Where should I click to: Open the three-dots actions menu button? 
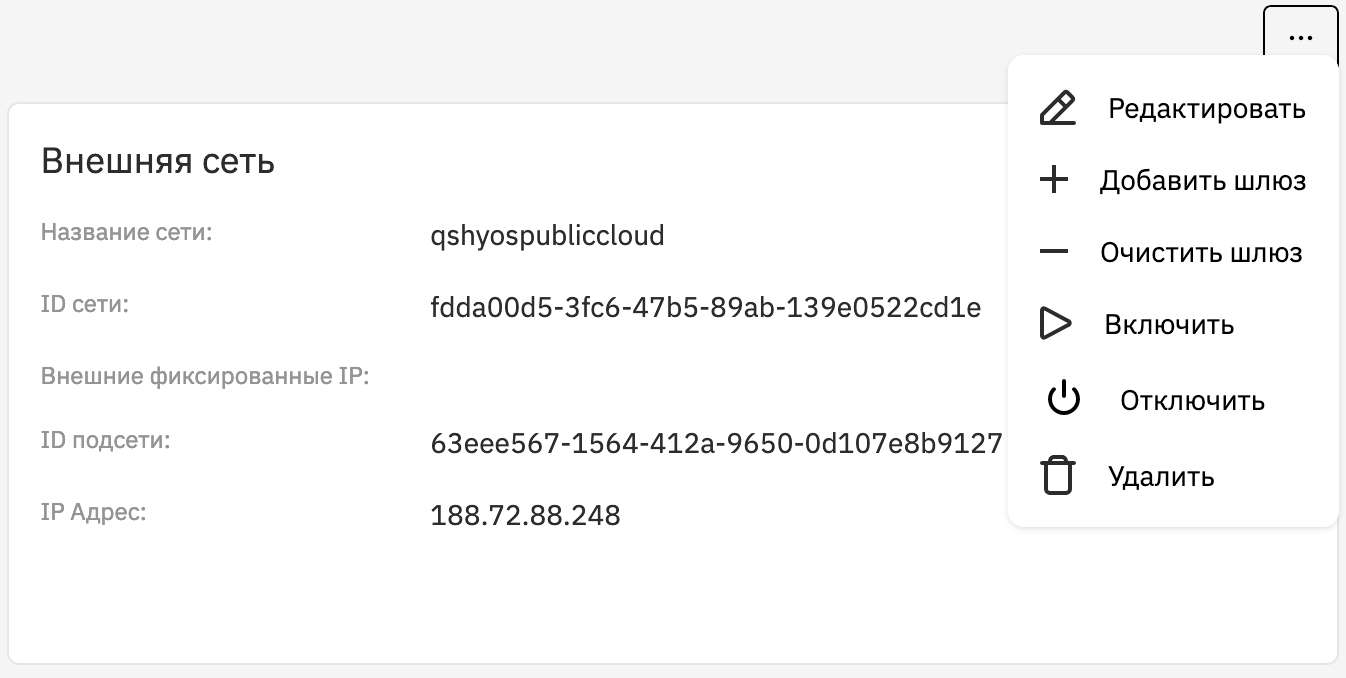pyautogui.click(x=1300, y=36)
